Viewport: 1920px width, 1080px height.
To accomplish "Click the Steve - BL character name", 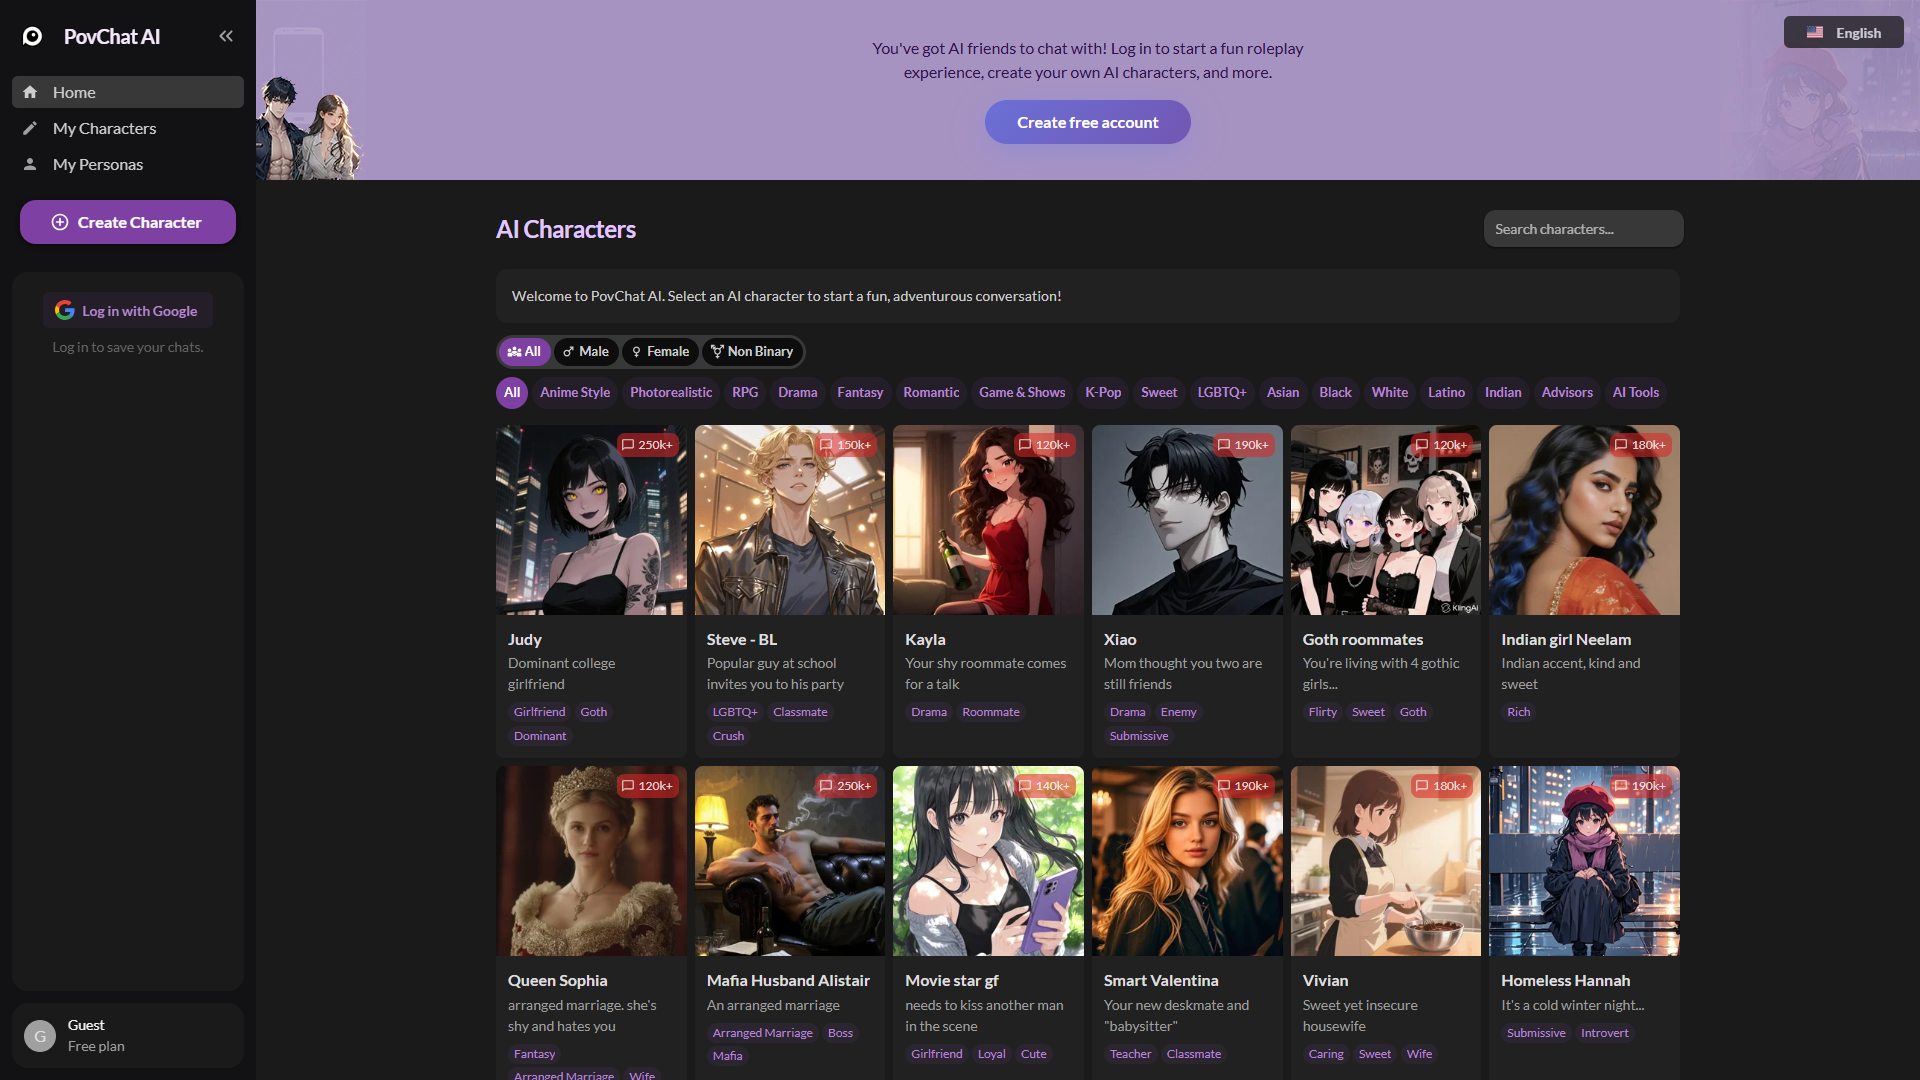I will (x=742, y=639).
